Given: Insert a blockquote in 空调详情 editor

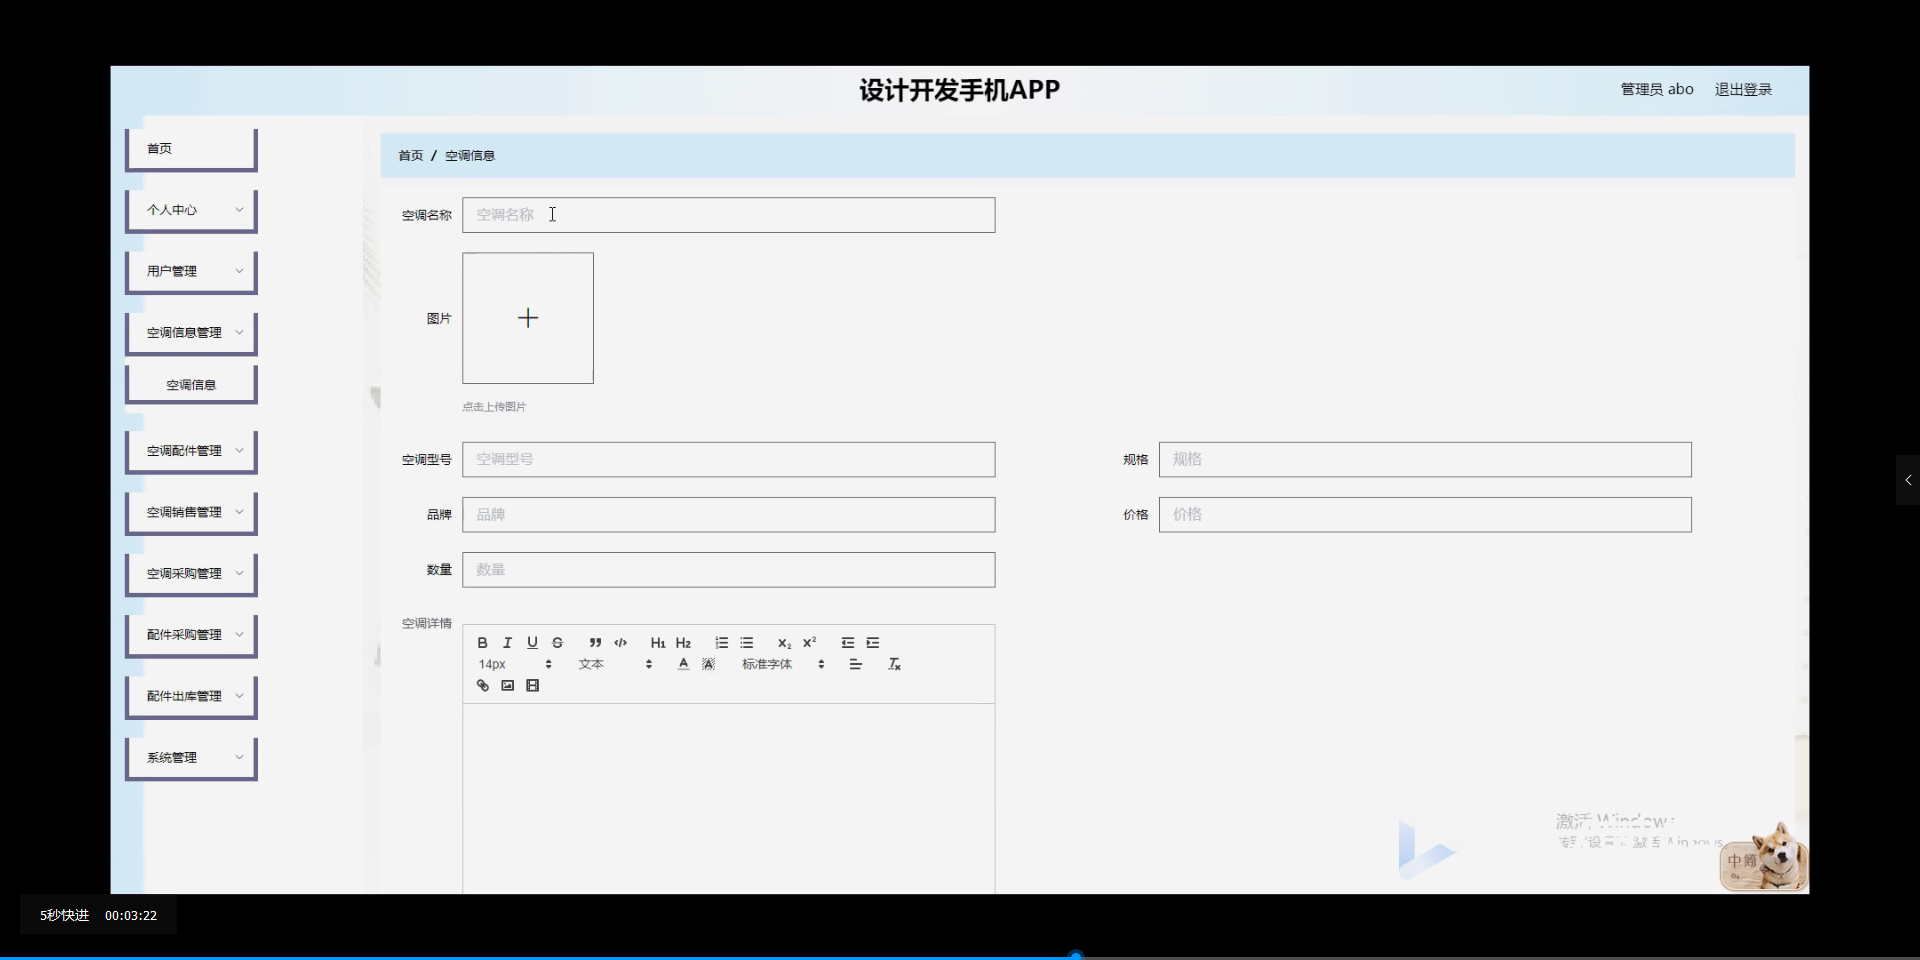Looking at the screenshot, I should pos(595,643).
